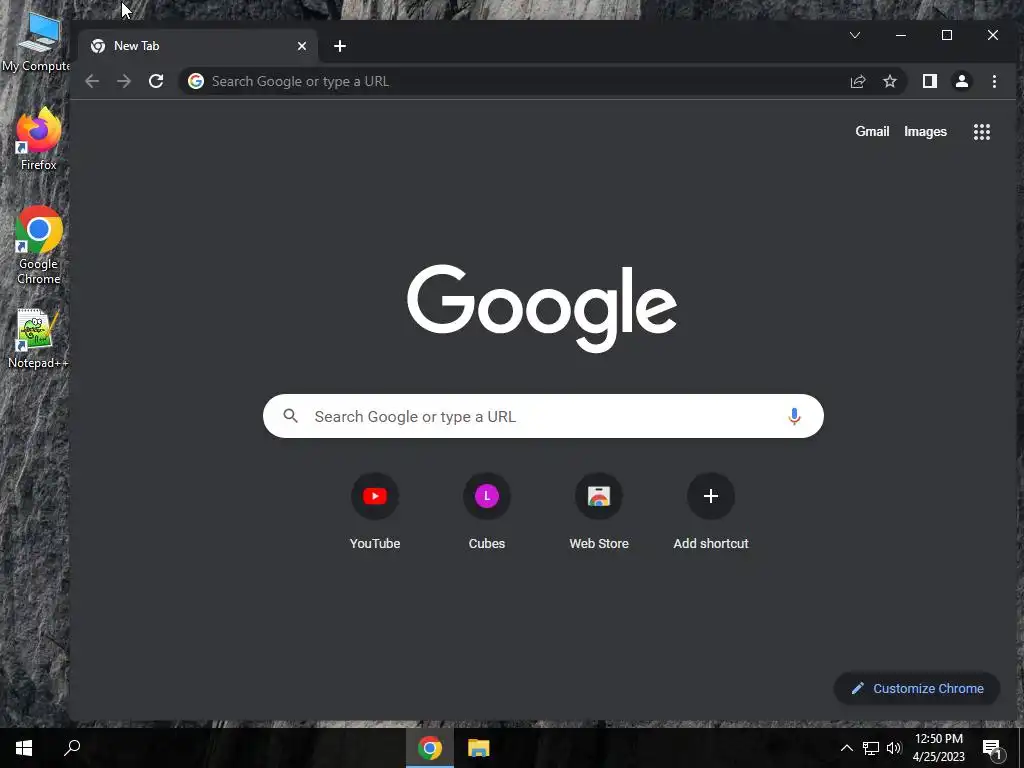Click the share page icon in address bar

point(857,81)
